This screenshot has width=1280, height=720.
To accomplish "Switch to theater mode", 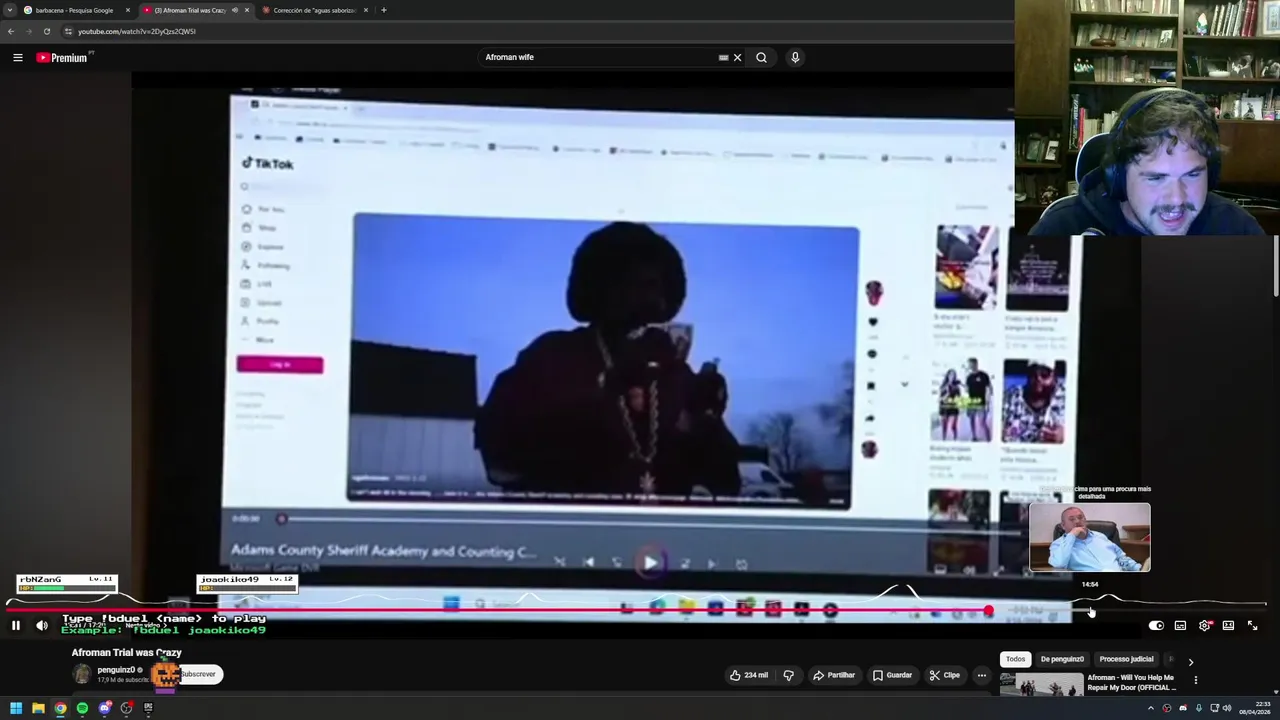I will tap(1228, 625).
